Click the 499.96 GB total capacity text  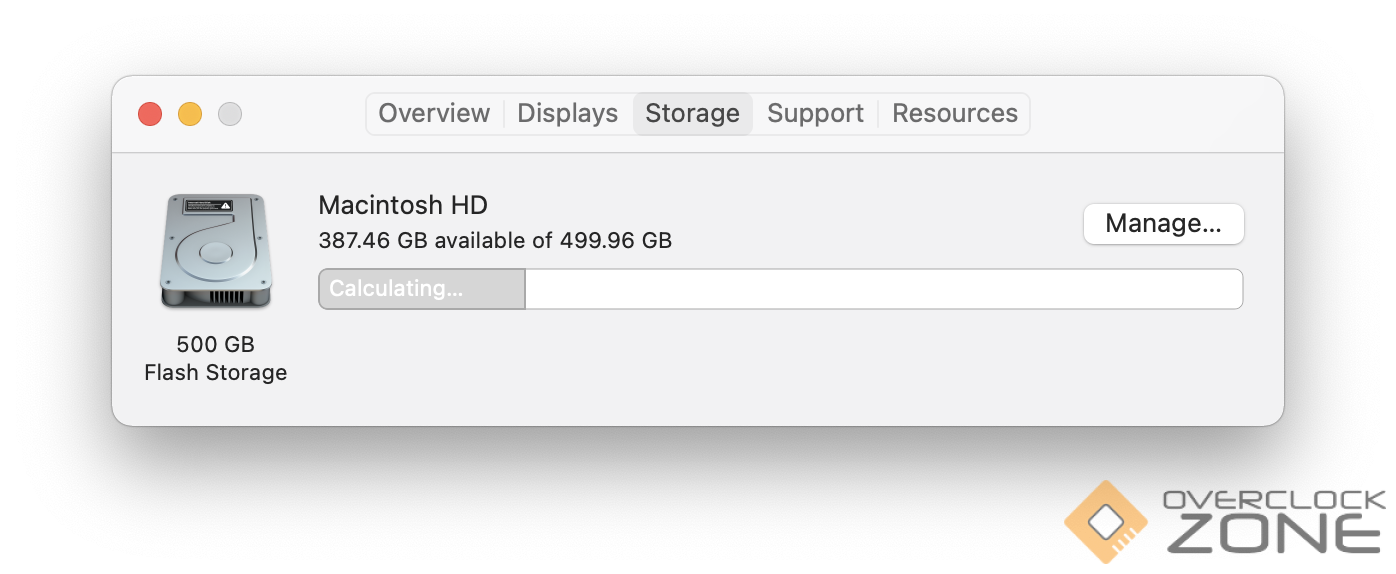(x=615, y=241)
